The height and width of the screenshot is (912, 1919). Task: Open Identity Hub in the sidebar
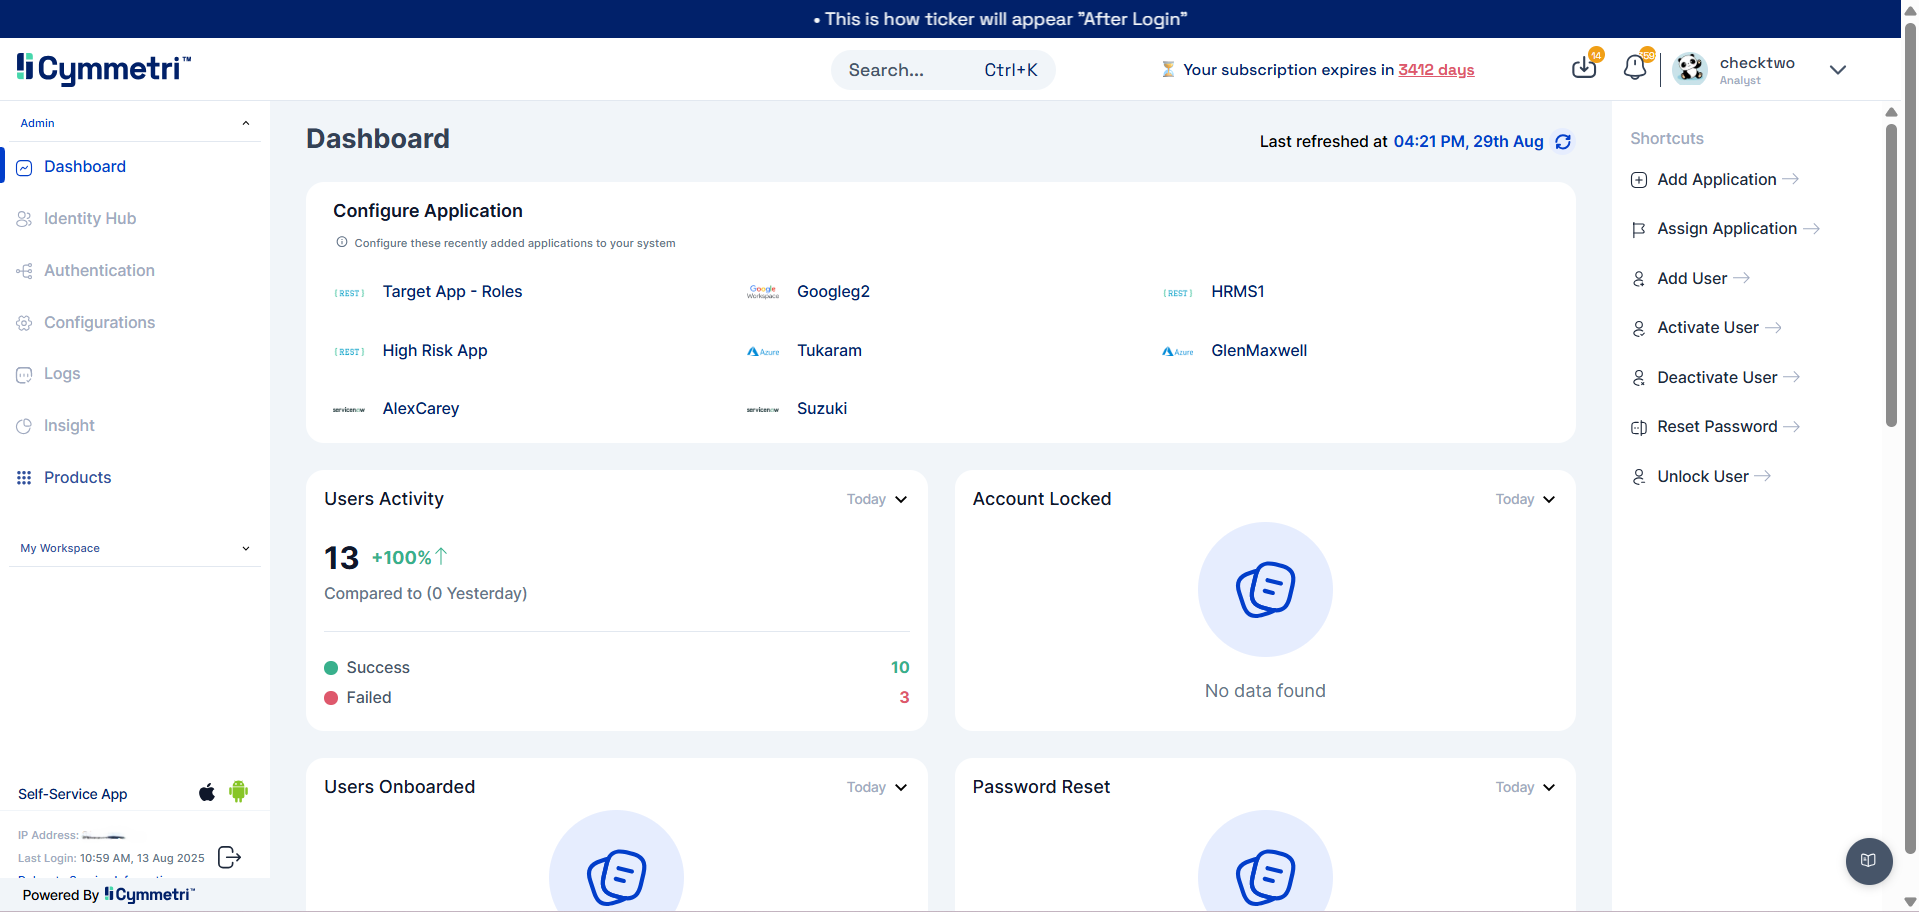90,218
